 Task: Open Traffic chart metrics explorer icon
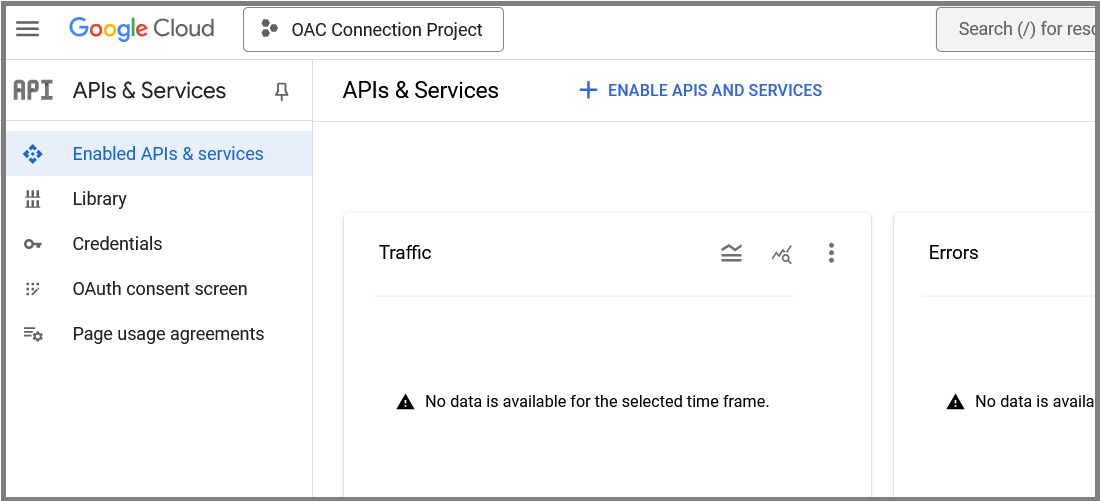coord(782,254)
